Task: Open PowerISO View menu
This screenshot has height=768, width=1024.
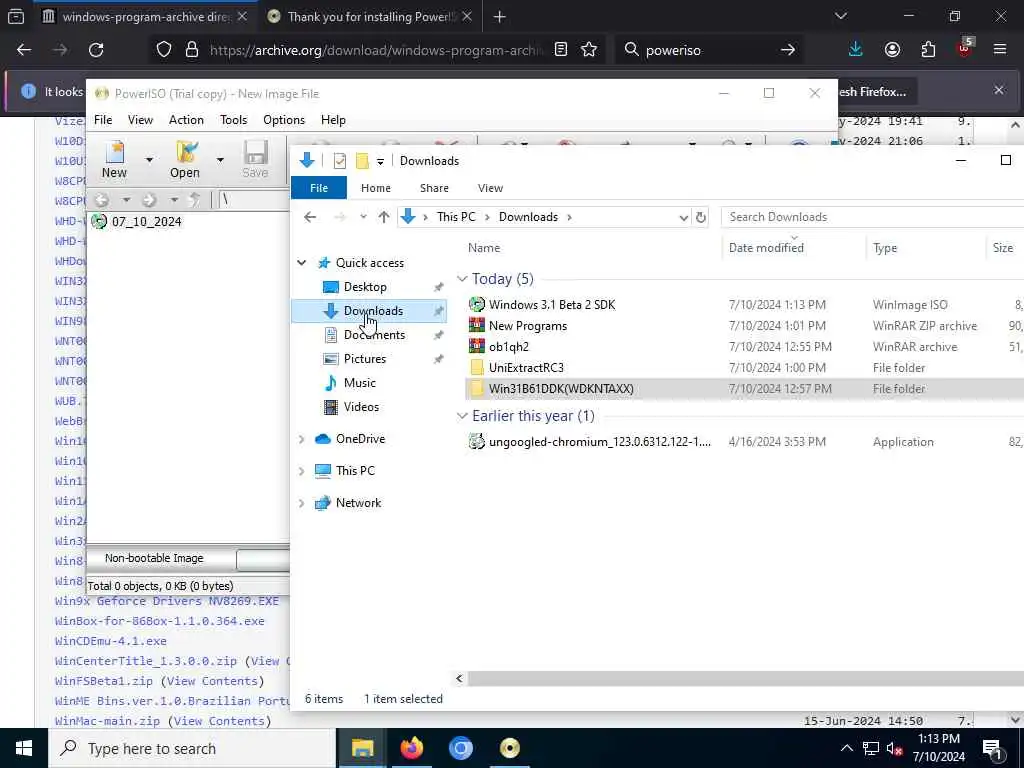Action: point(140,120)
